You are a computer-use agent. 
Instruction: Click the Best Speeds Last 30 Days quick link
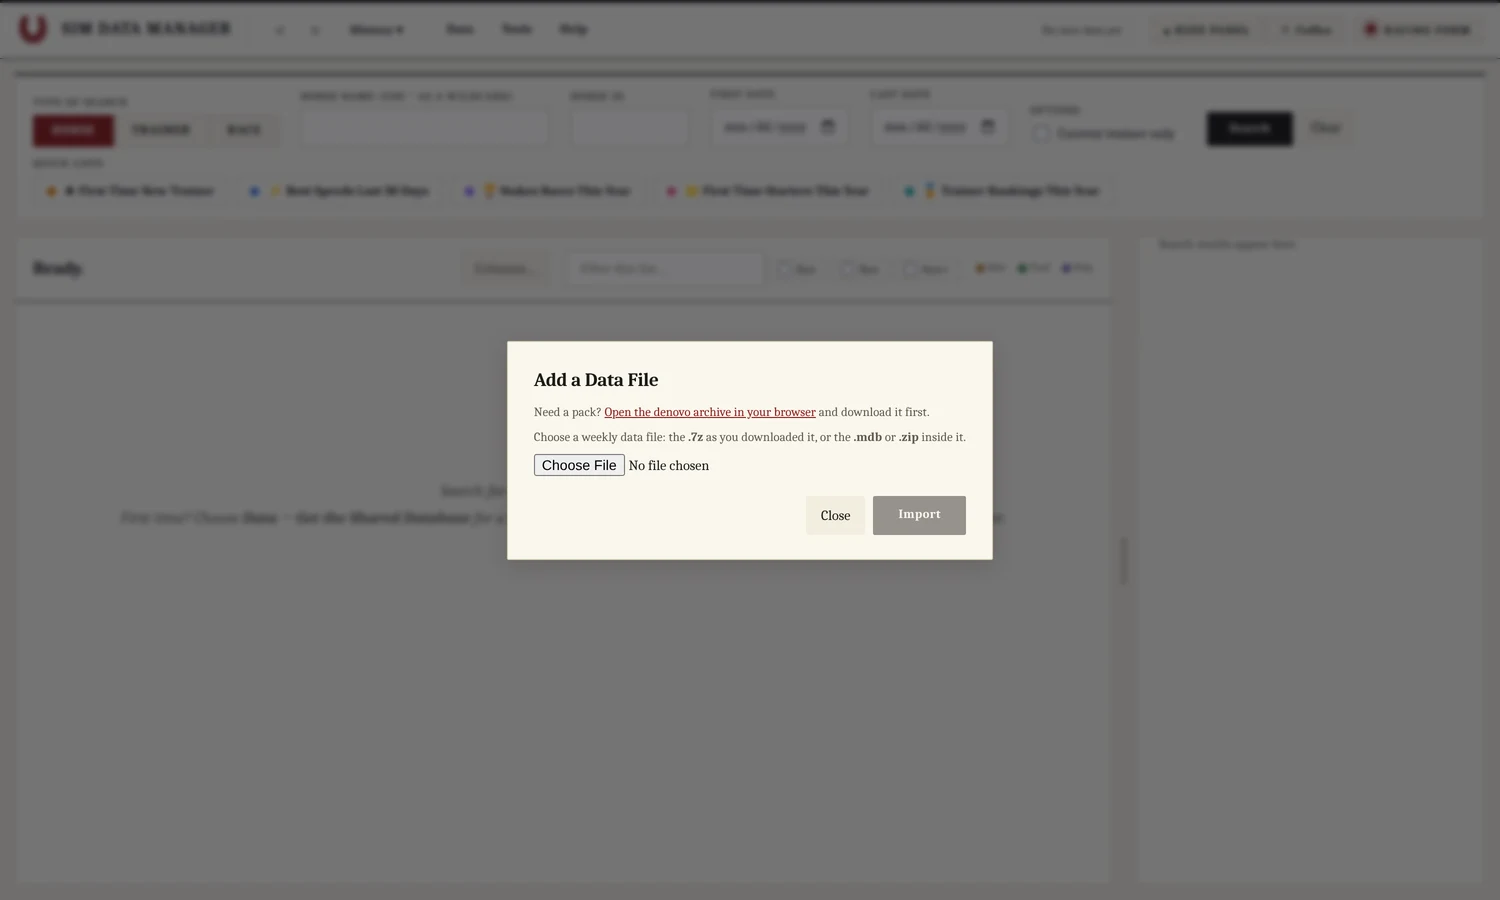tap(339, 191)
